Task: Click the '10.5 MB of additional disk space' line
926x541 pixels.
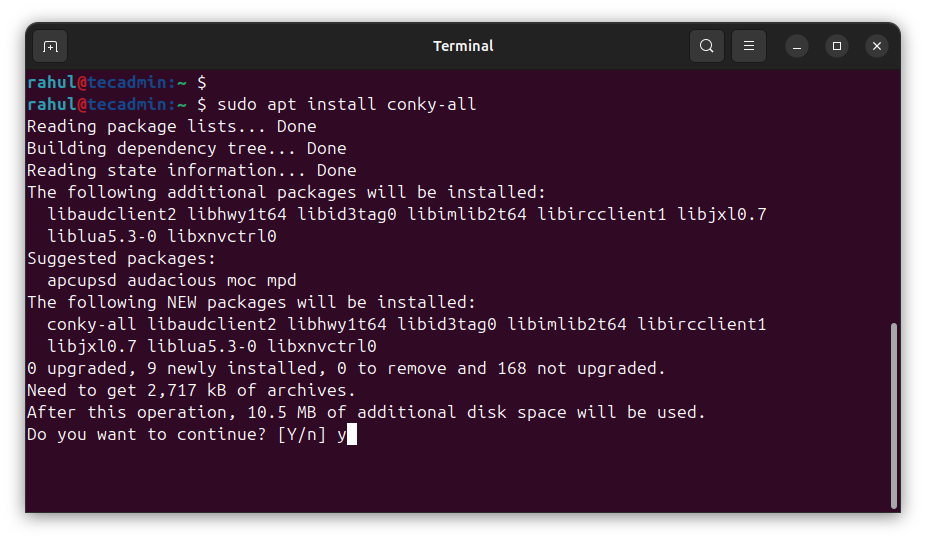Action: point(366,412)
